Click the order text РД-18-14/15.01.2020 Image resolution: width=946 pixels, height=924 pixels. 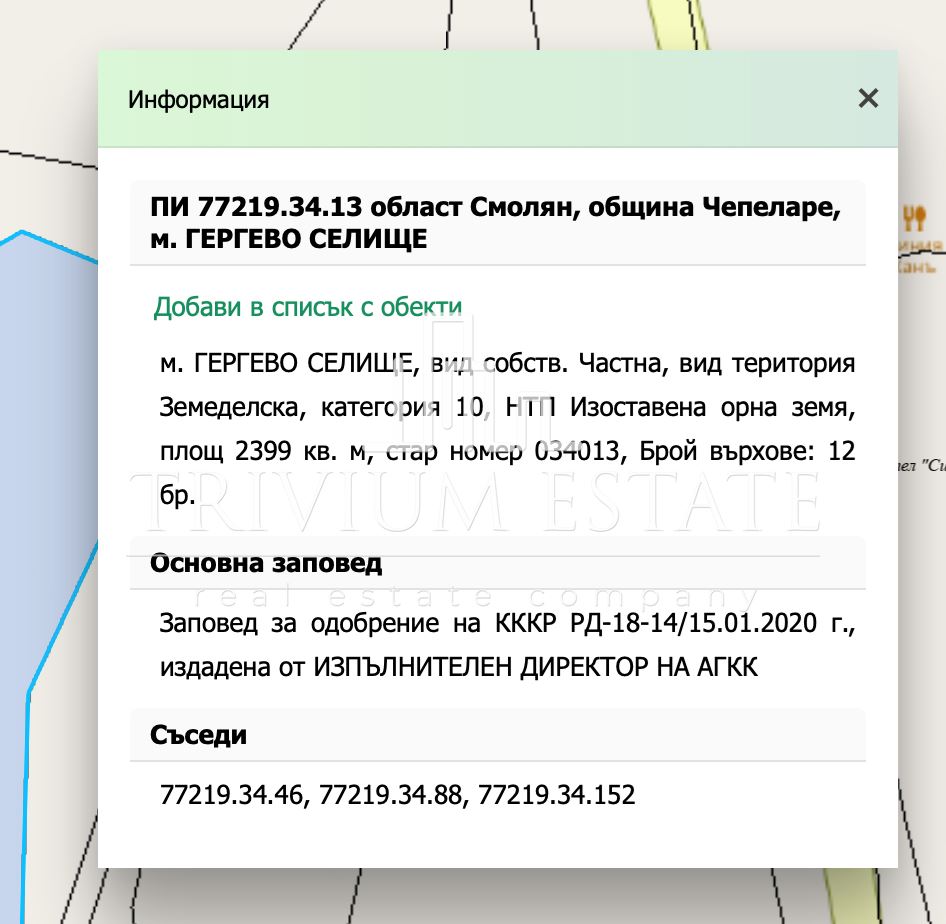coord(693,623)
